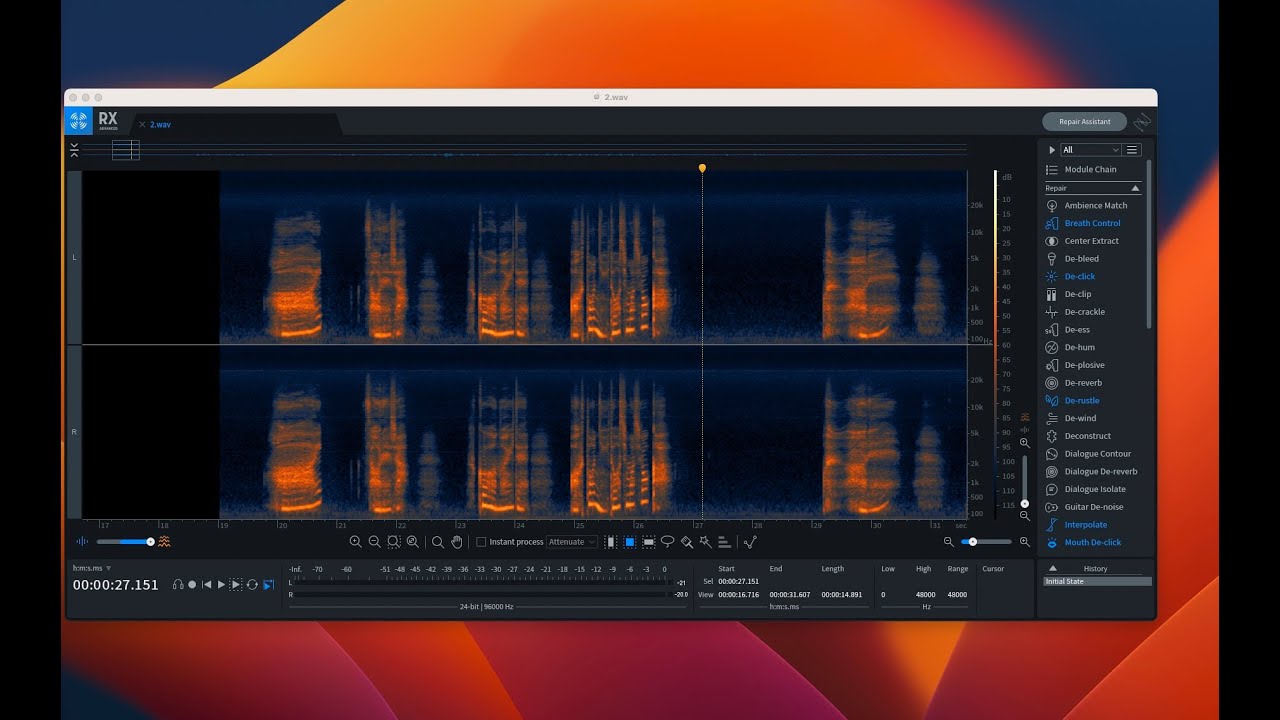Click horizontal zoom in magnifier

(x=1024, y=542)
